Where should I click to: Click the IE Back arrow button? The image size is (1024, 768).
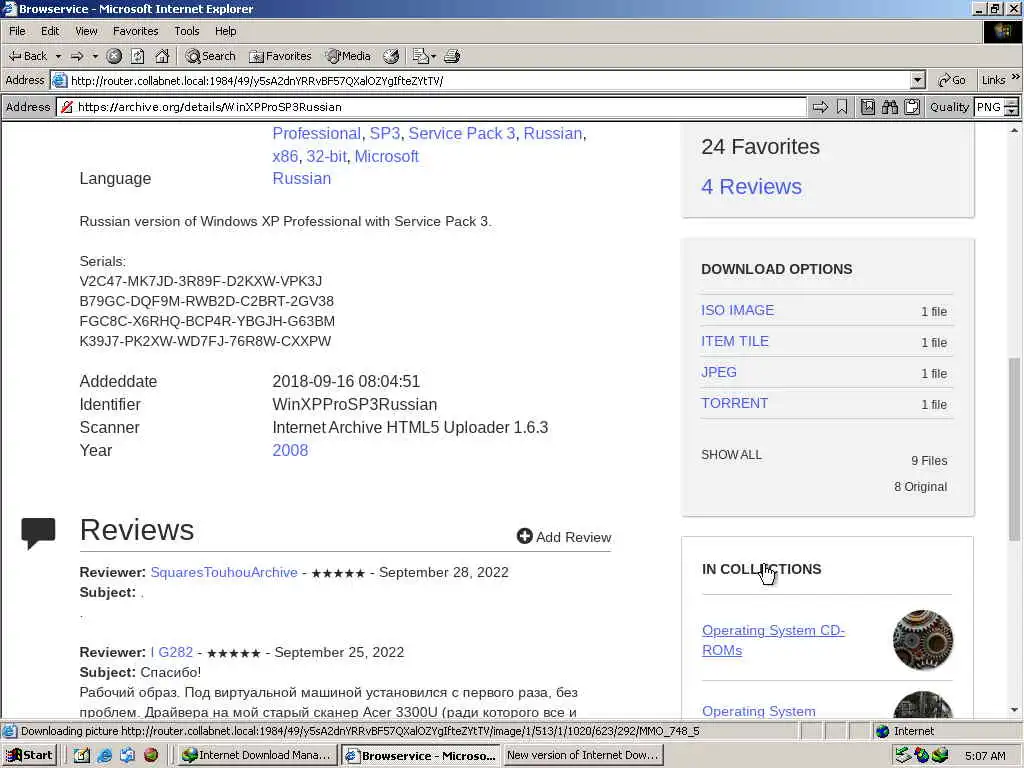coord(27,56)
